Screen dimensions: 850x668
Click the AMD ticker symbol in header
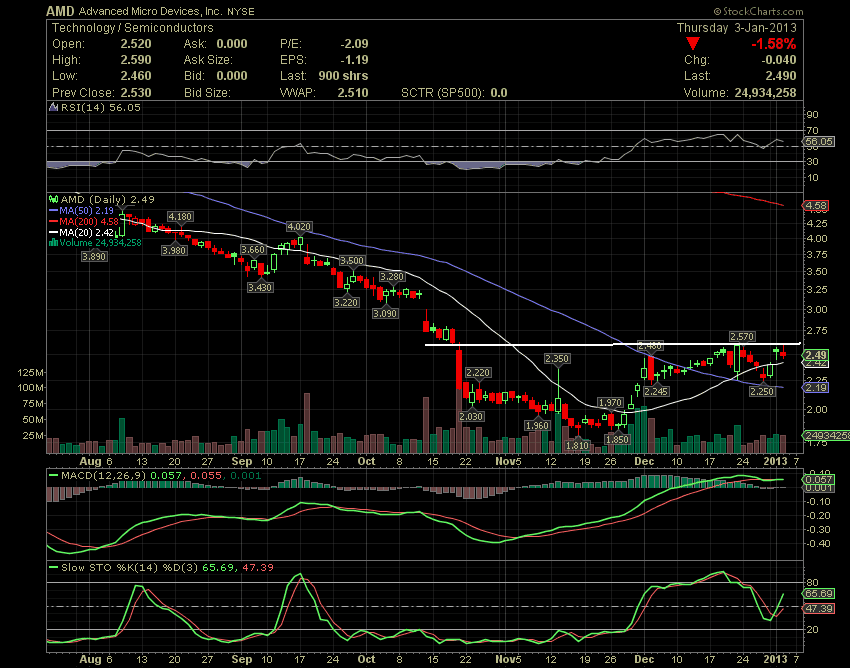60,11
